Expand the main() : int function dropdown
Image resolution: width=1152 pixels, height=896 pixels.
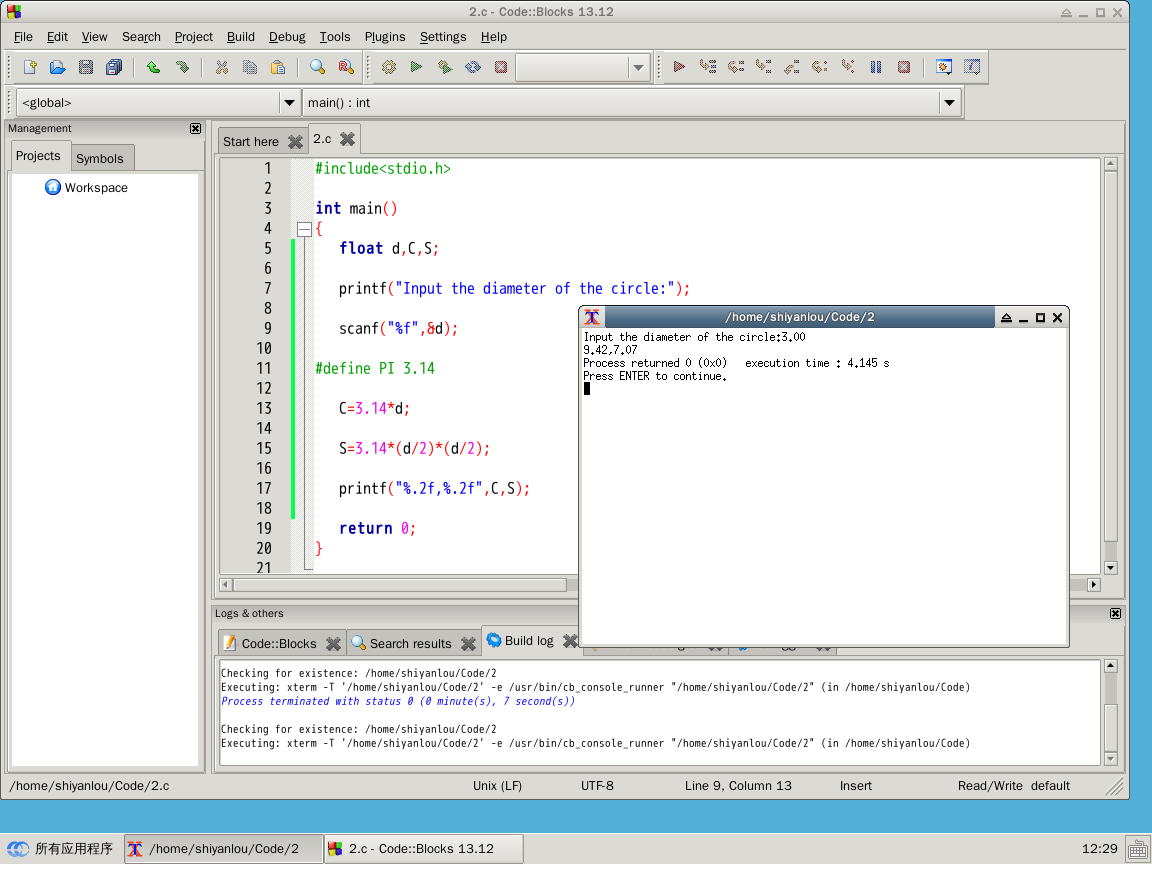point(949,103)
